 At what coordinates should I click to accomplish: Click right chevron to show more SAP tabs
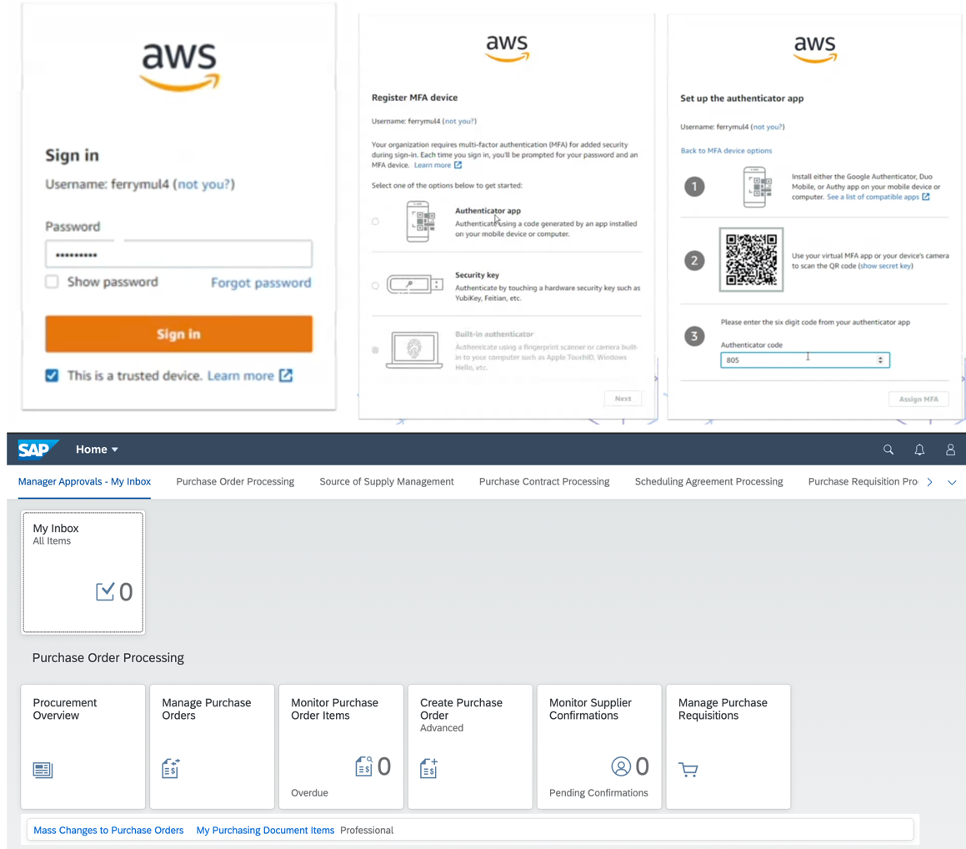(x=930, y=482)
